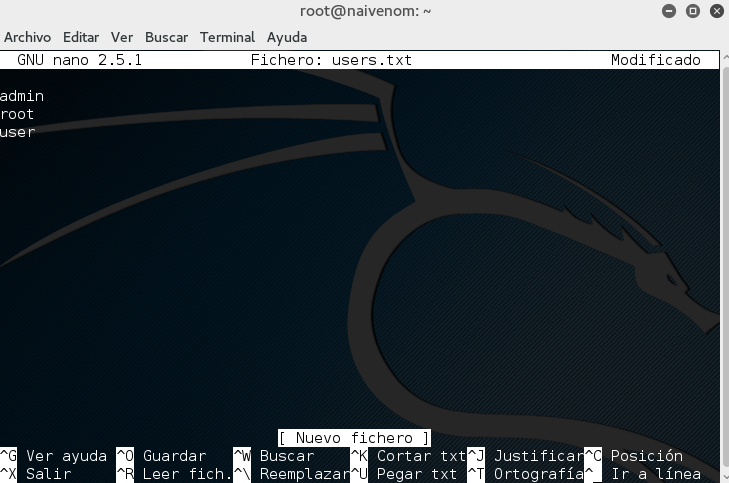Image resolution: width=729 pixels, height=483 pixels.
Task: Click the ^_ Ir a línea shortcut
Action: (643, 474)
